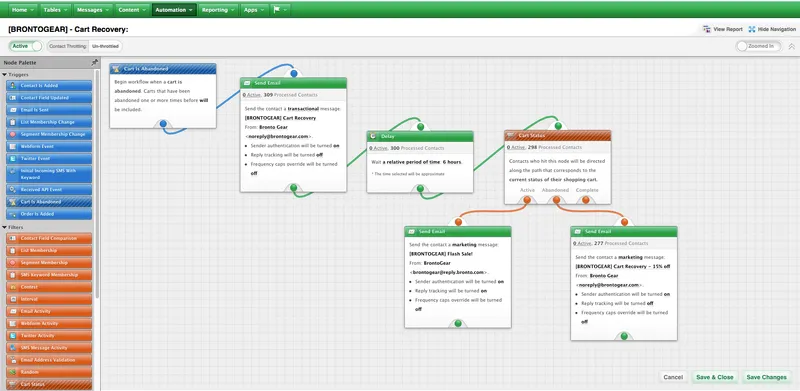
Task: Select SMS Message Activity filter node
Action: tap(49, 348)
